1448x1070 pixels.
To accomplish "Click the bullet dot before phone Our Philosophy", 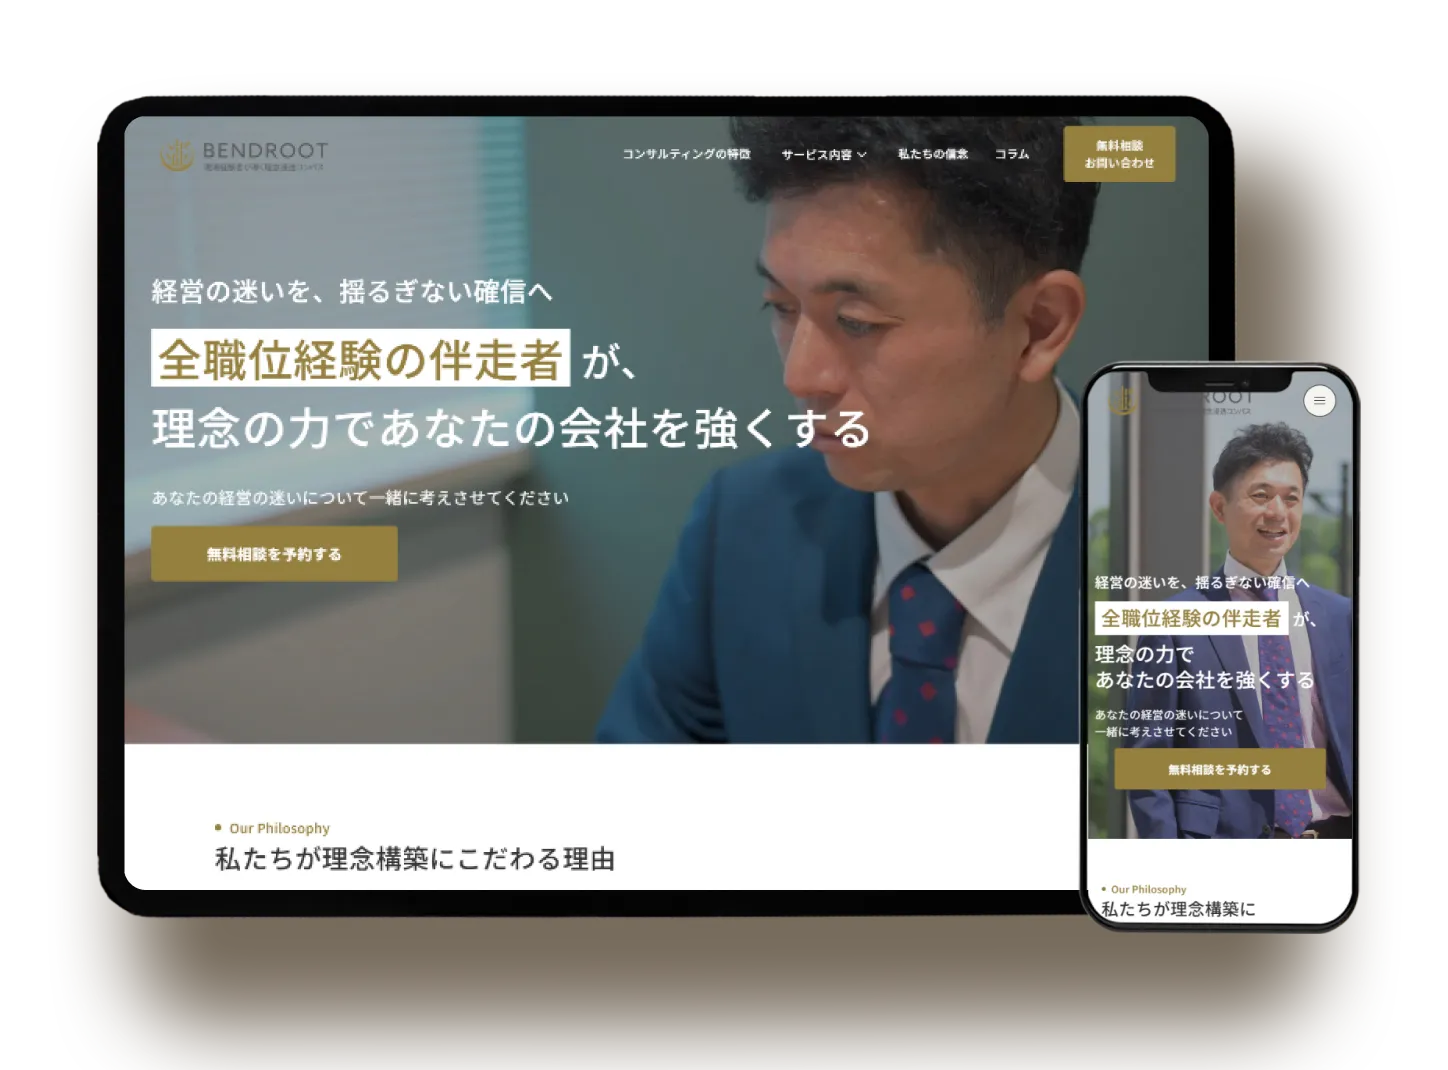I will [1103, 889].
